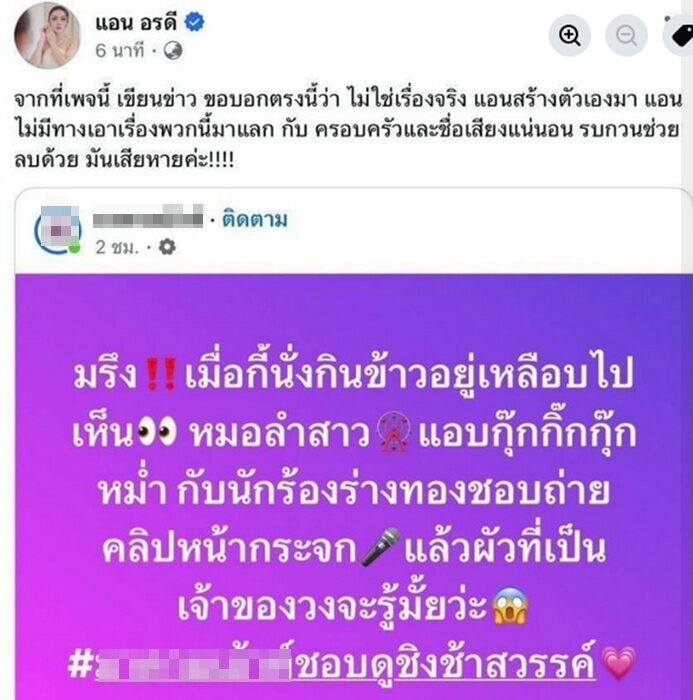
Task: Follow the shared page via ติดตาม
Action: pyautogui.click(x=255, y=220)
